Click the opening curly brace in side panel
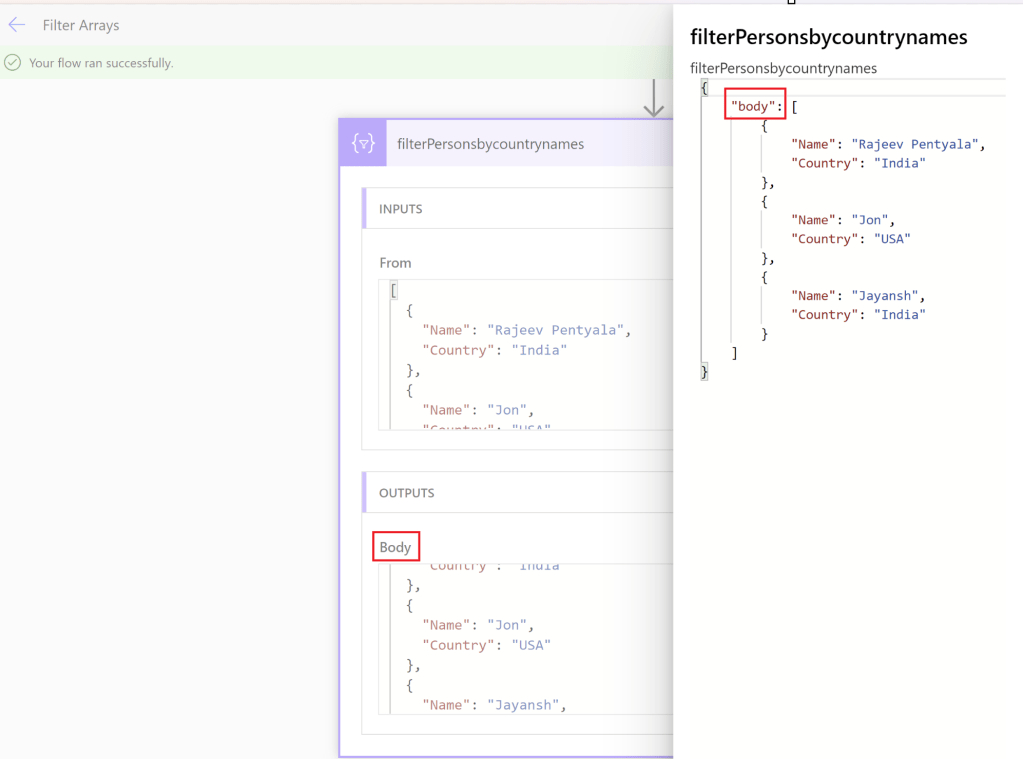Viewport: 1023px width, 759px height. click(704, 88)
